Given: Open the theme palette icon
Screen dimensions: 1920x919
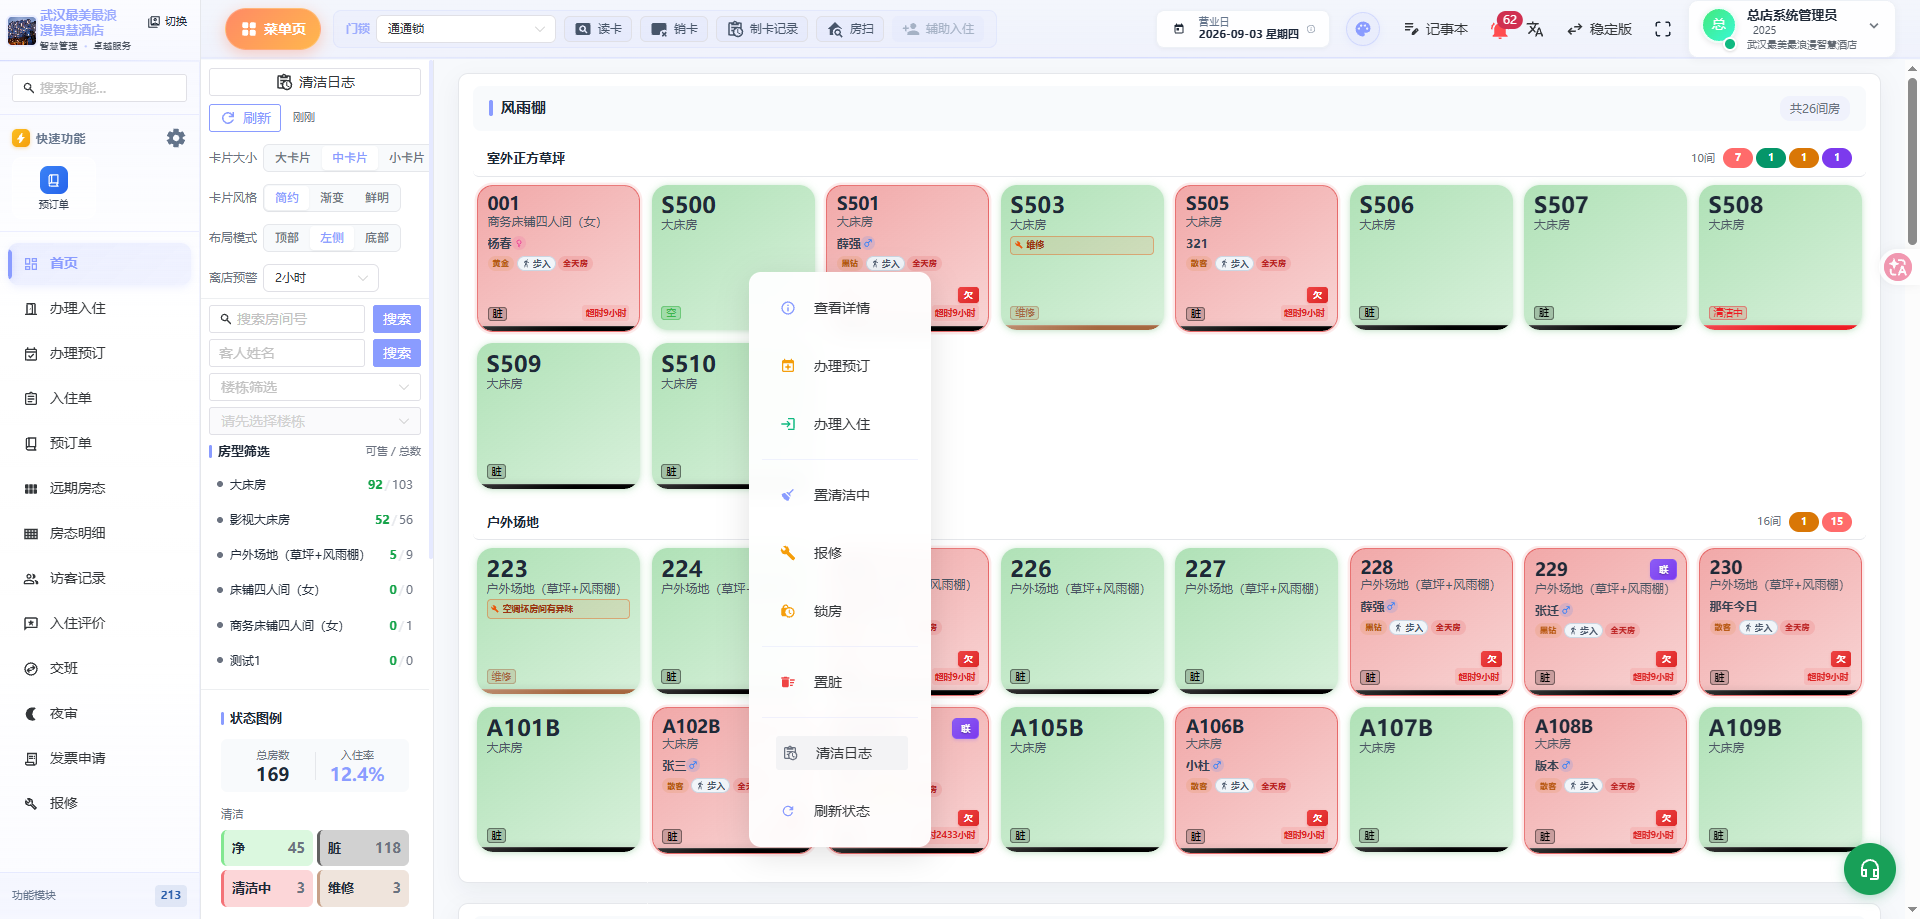Looking at the screenshot, I should point(1363,29).
